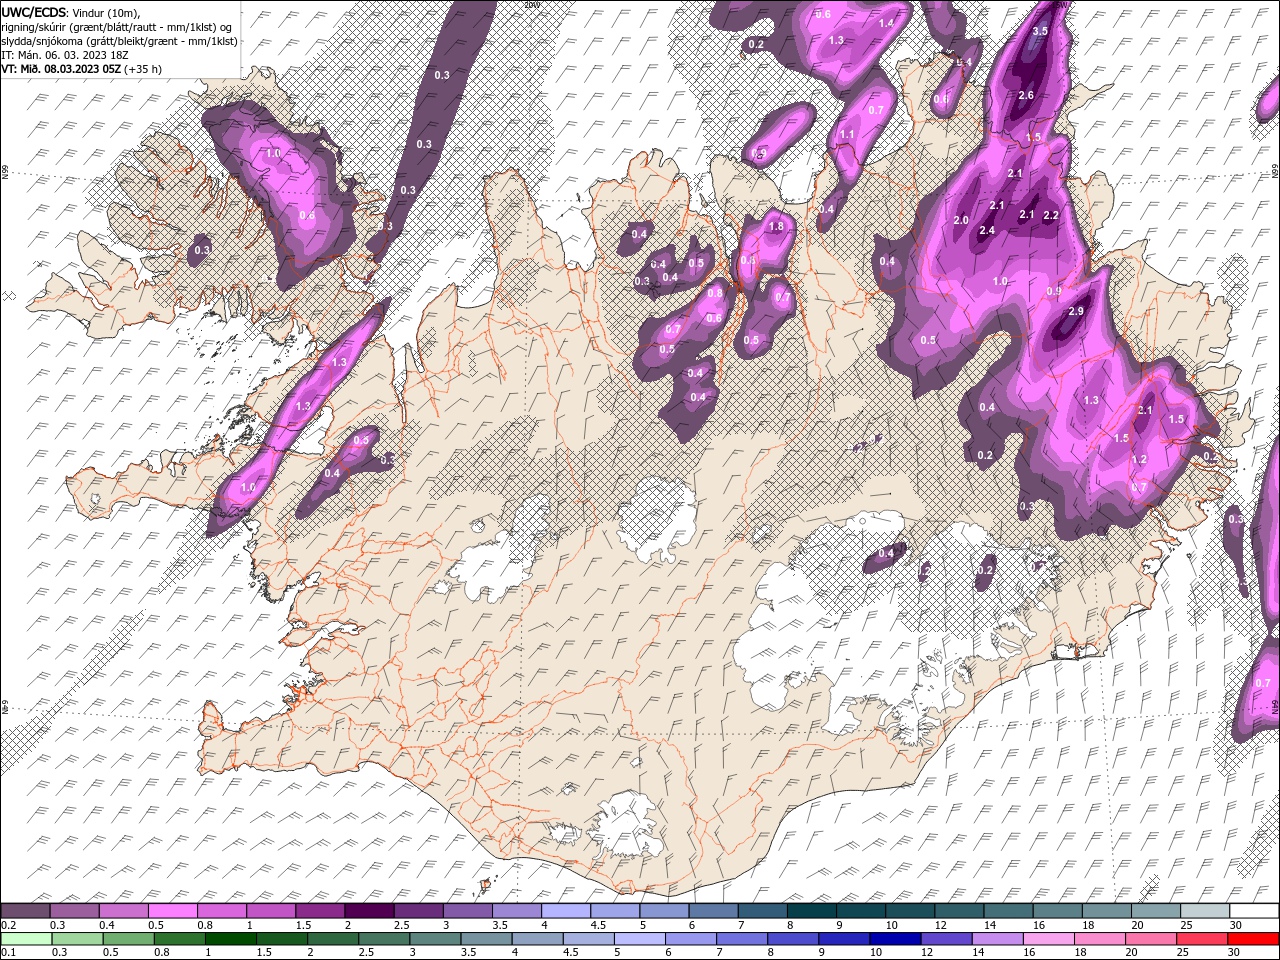Pick the light pink swatch between 16 and 18 in the lower legend
1280x960 pixels.
pyautogui.click(x=1047, y=938)
